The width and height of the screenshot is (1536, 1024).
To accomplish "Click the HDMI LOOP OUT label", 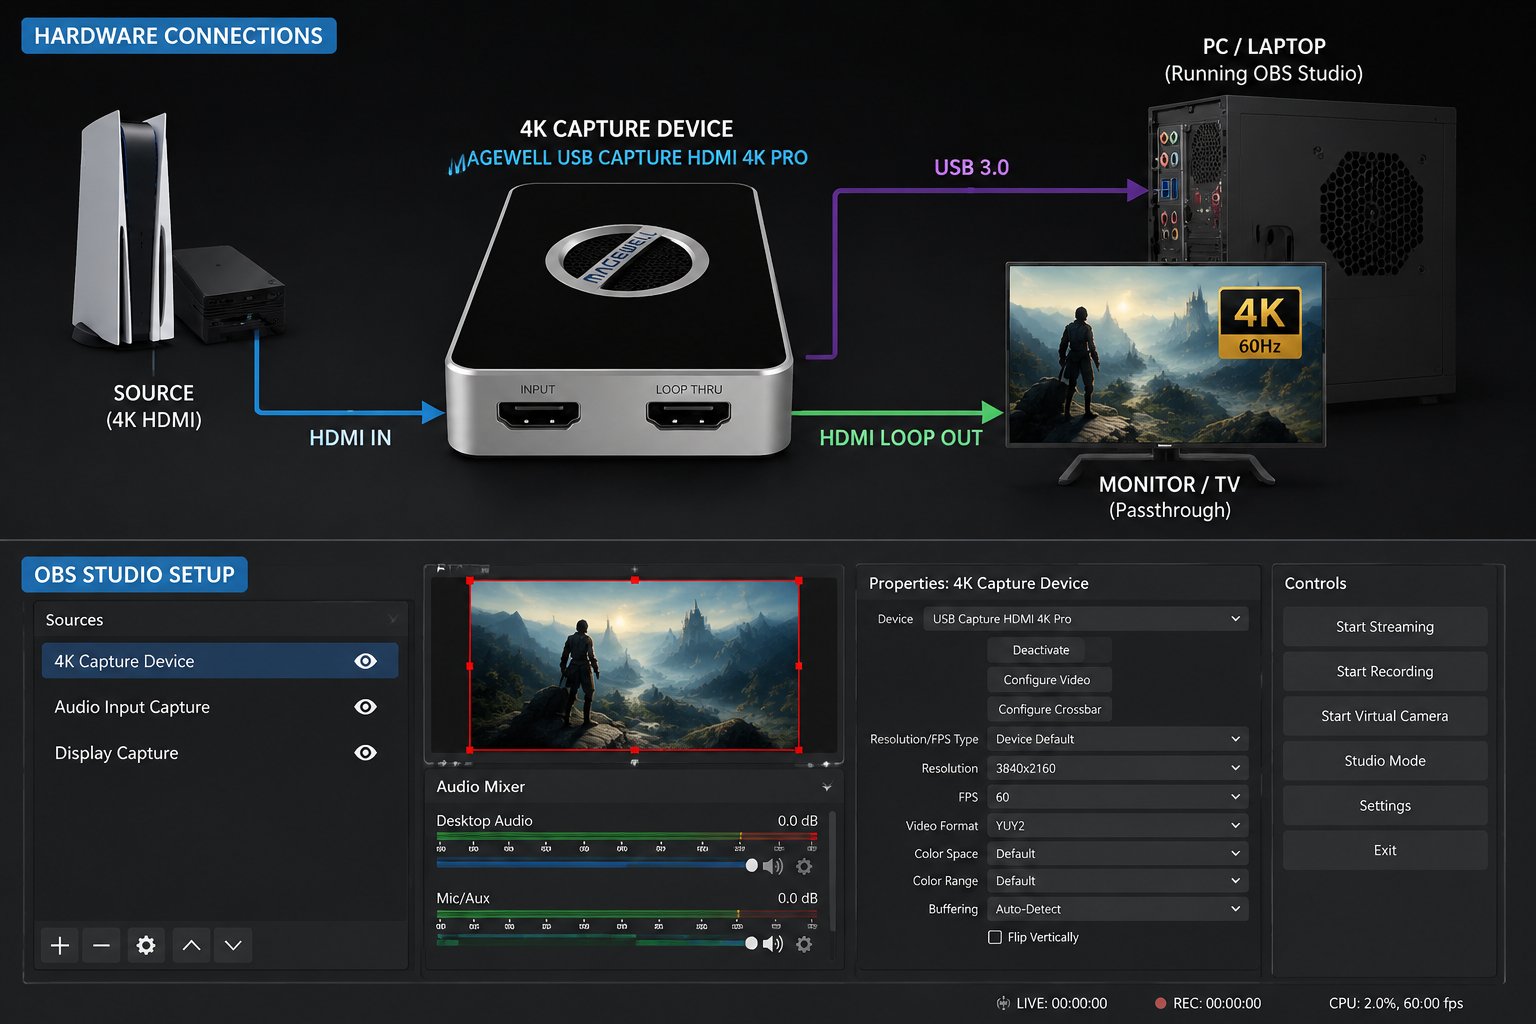I will click(901, 438).
